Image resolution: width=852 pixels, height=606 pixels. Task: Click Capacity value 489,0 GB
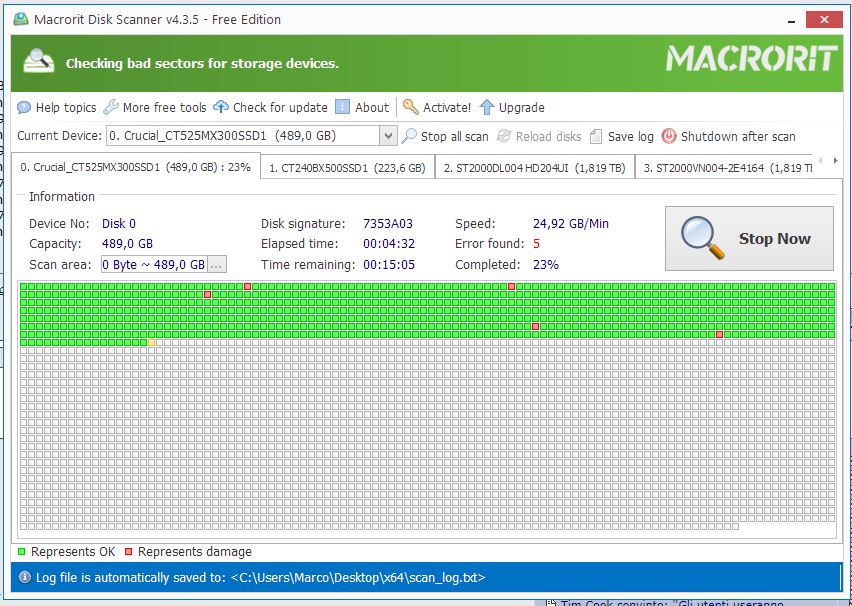(x=128, y=243)
